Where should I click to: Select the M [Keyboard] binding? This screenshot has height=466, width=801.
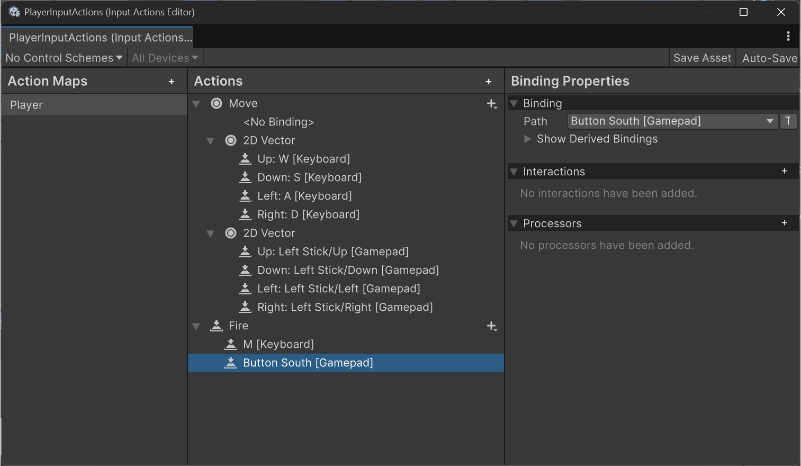(x=278, y=345)
